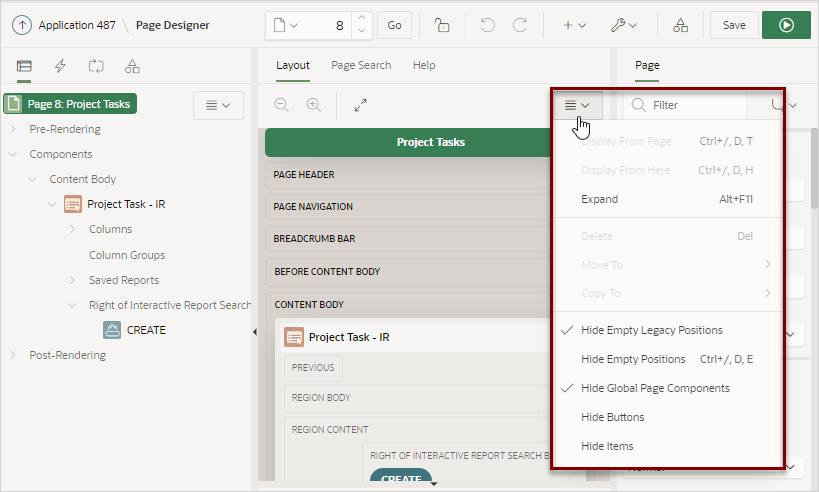Select the Dynamic Actions lightning icon
This screenshot has width=819, height=492.
pyautogui.click(x=60, y=66)
